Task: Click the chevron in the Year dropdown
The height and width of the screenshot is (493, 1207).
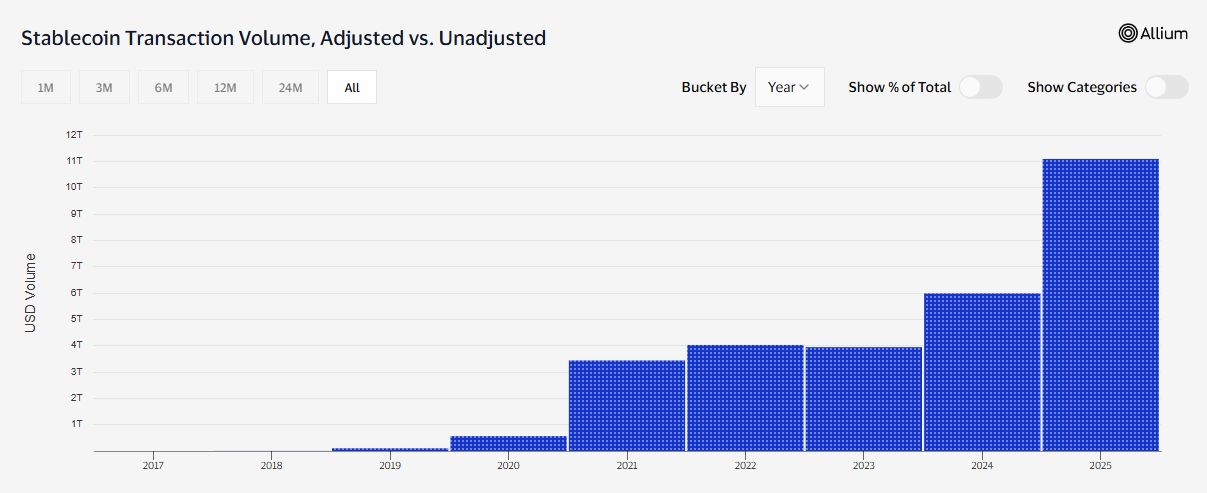Action: (x=804, y=87)
